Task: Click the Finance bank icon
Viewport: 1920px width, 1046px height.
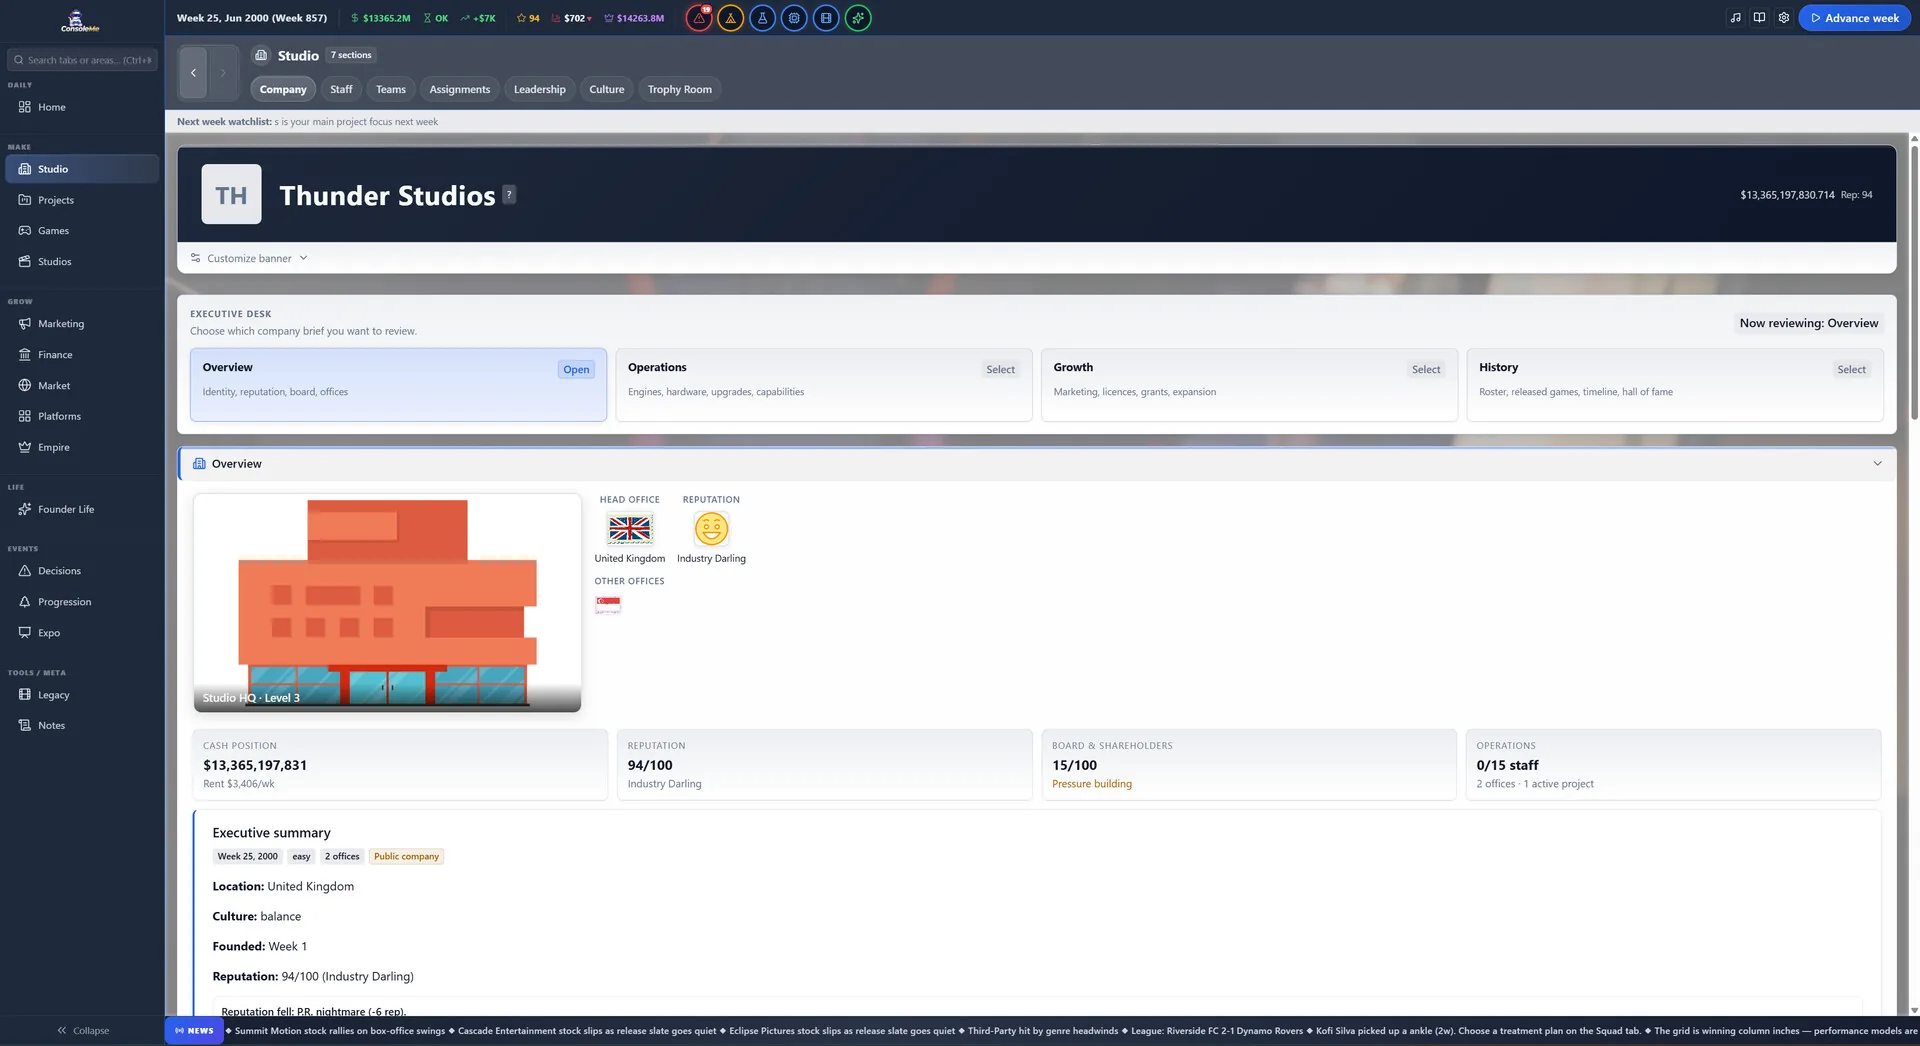Action: pos(25,355)
